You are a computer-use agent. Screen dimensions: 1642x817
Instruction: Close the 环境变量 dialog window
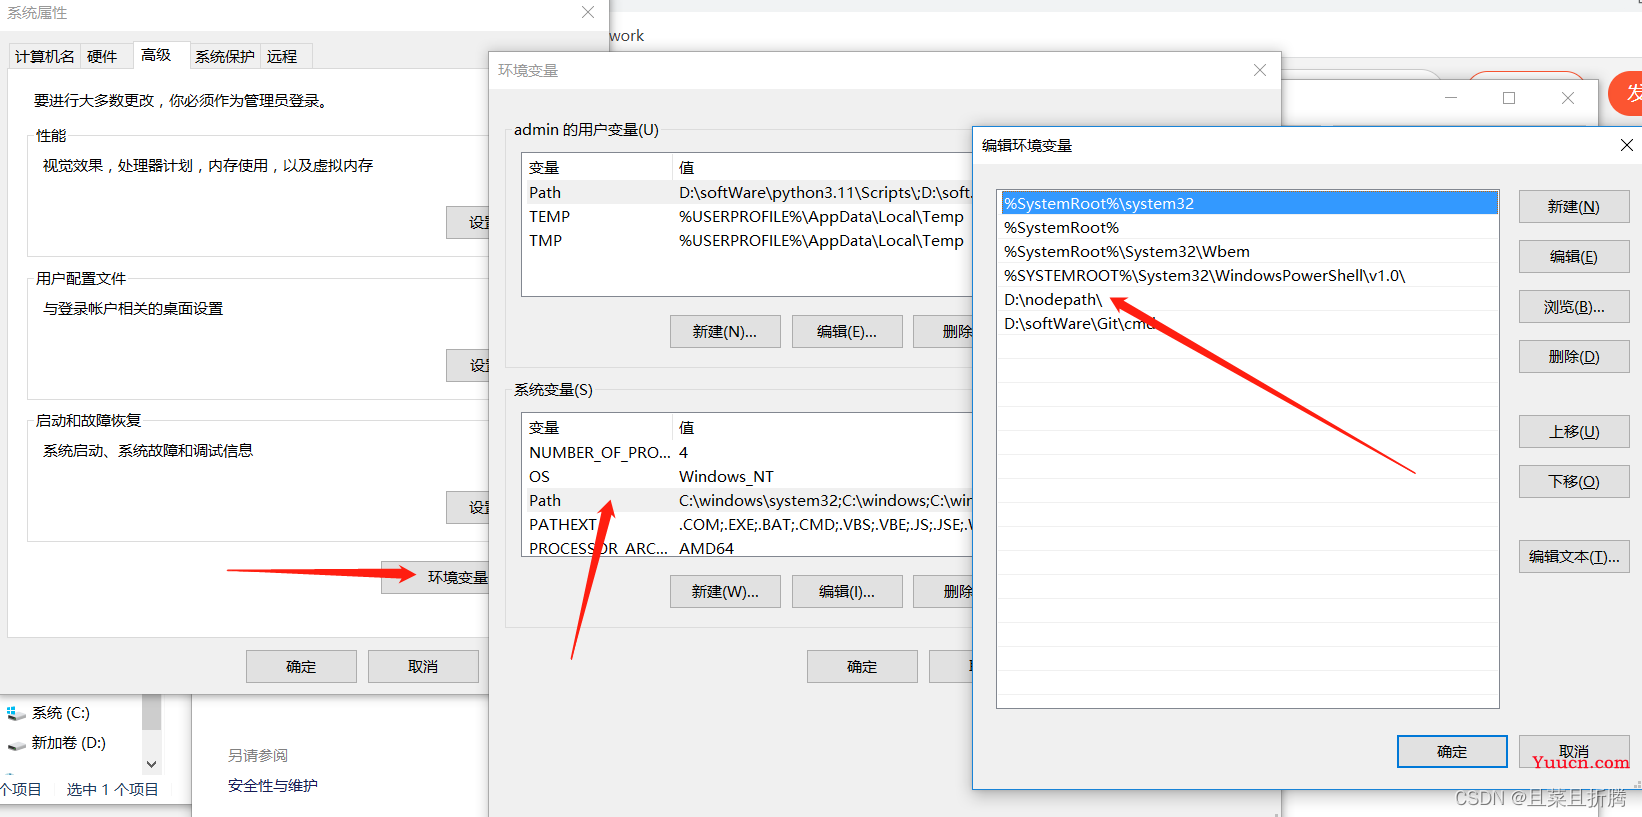coord(1260,70)
